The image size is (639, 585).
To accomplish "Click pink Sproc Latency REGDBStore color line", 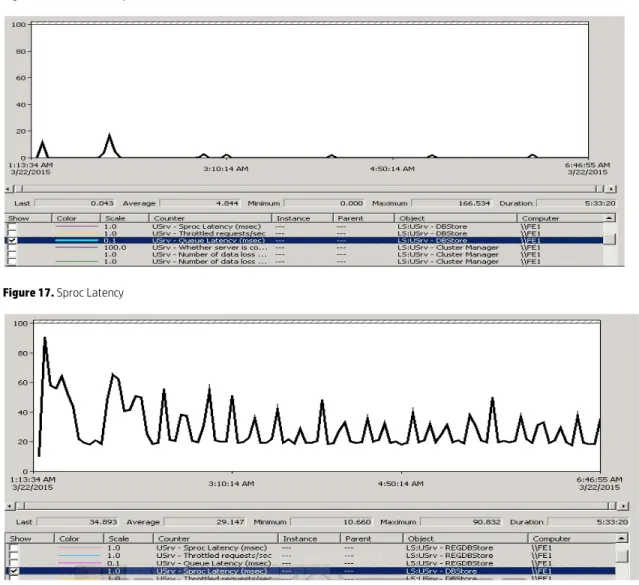I will [x=79, y=548].
